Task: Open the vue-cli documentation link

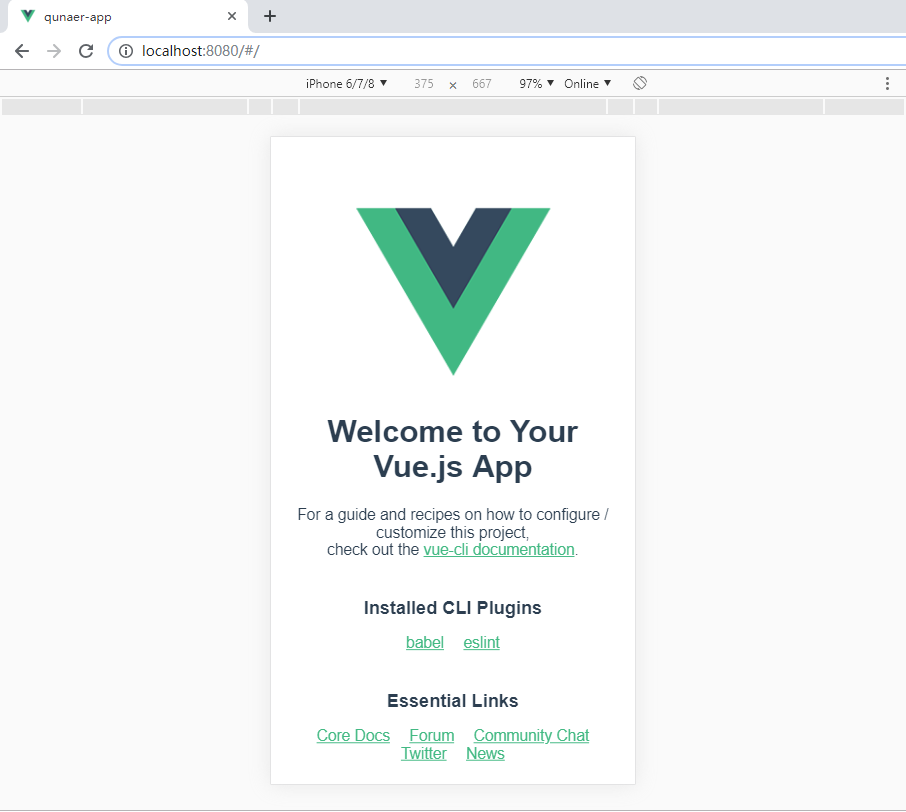Action: point(499,550)
